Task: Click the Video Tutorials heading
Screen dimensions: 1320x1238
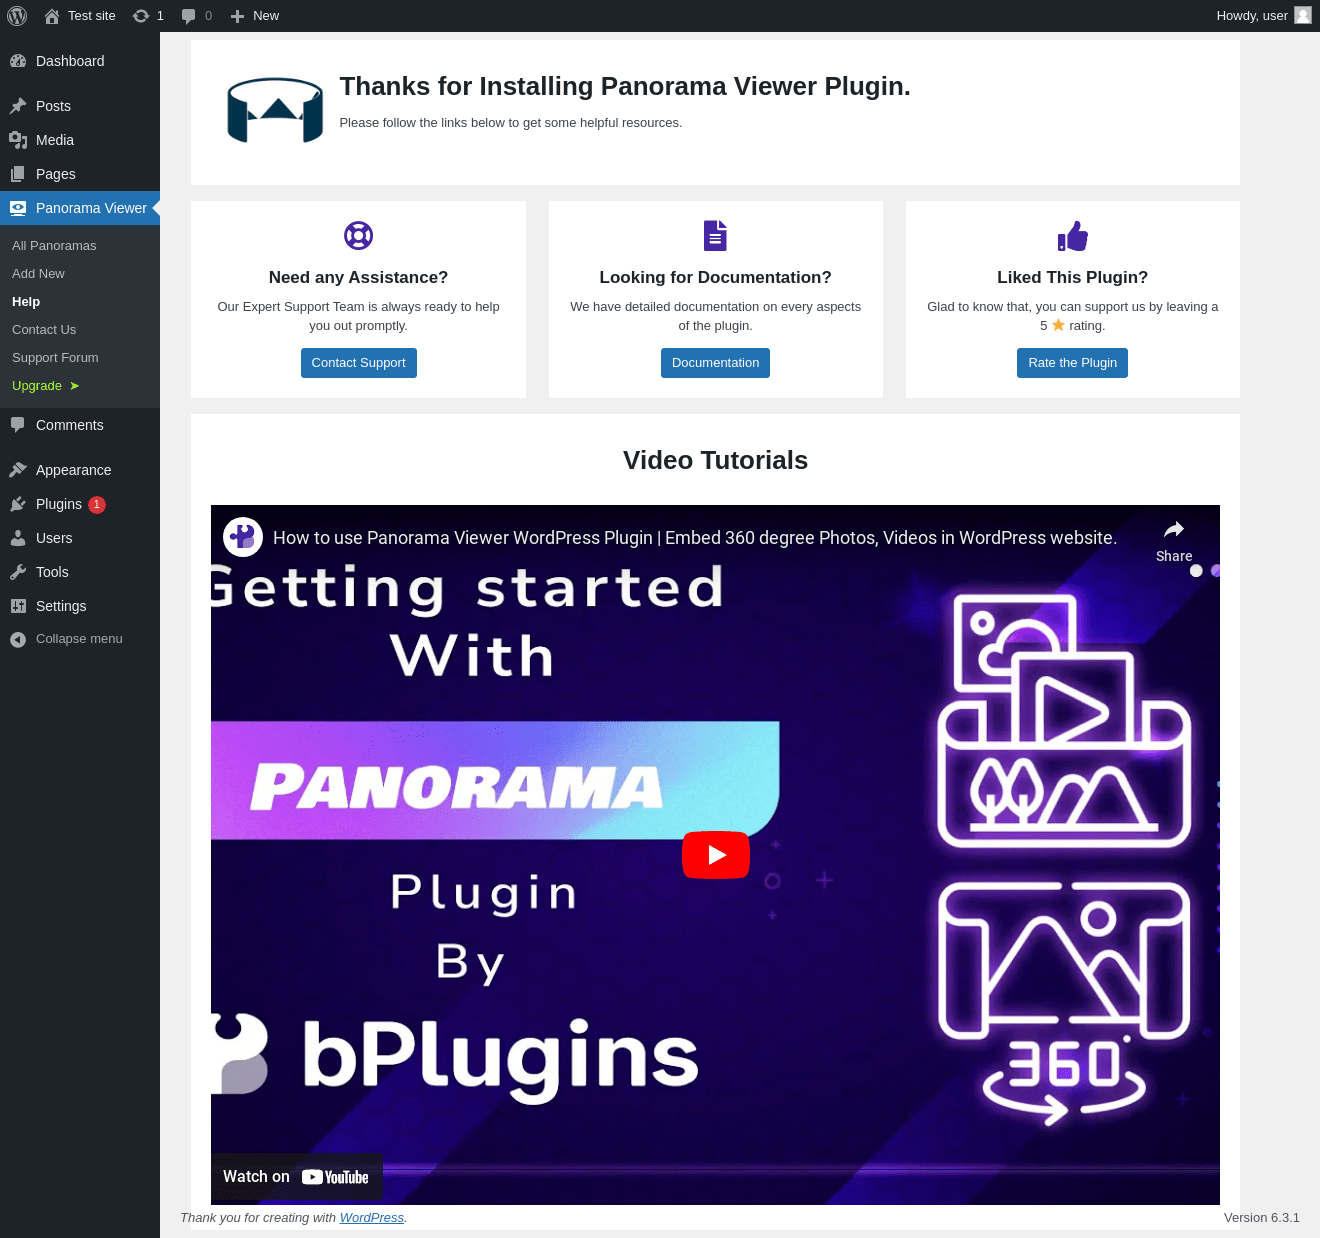Action: click(715, 460)
